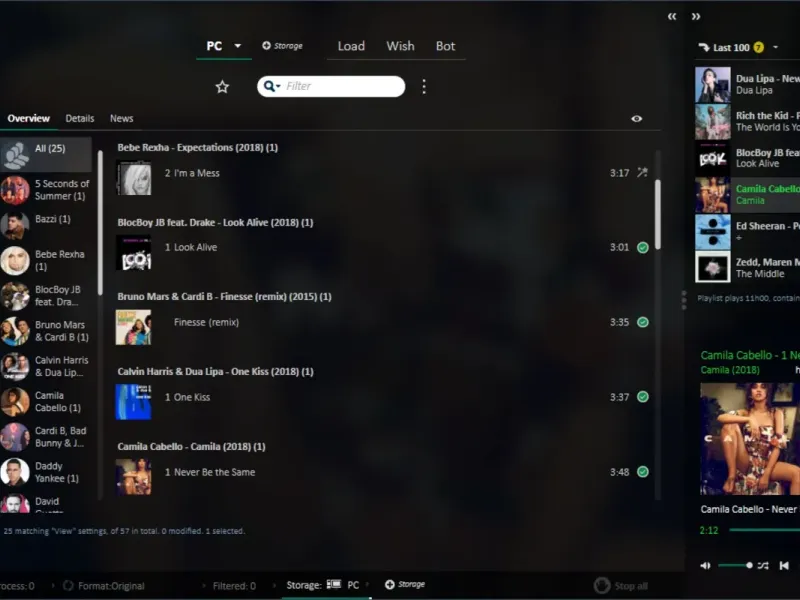
Task: Click the add Storage button in status bar
Action: pos(405,585)
